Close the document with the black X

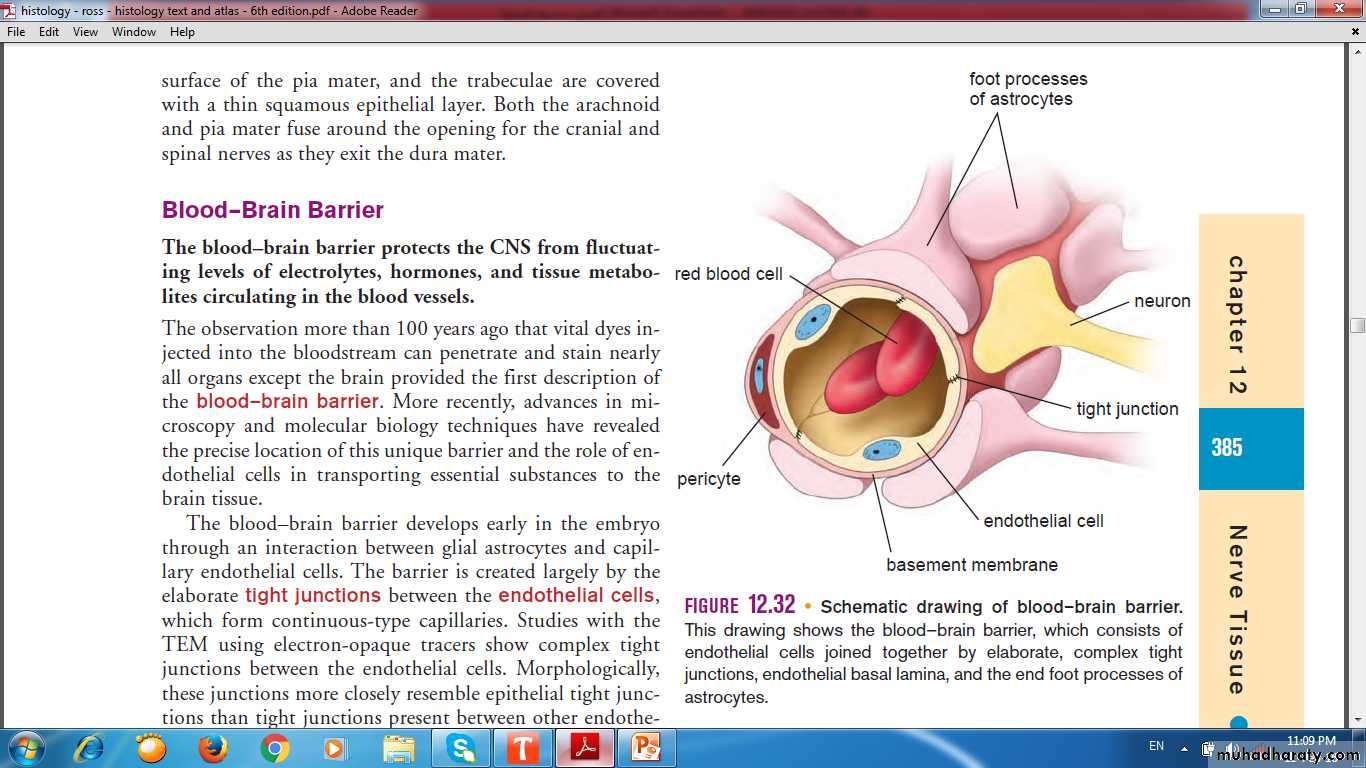[1355, 32]
